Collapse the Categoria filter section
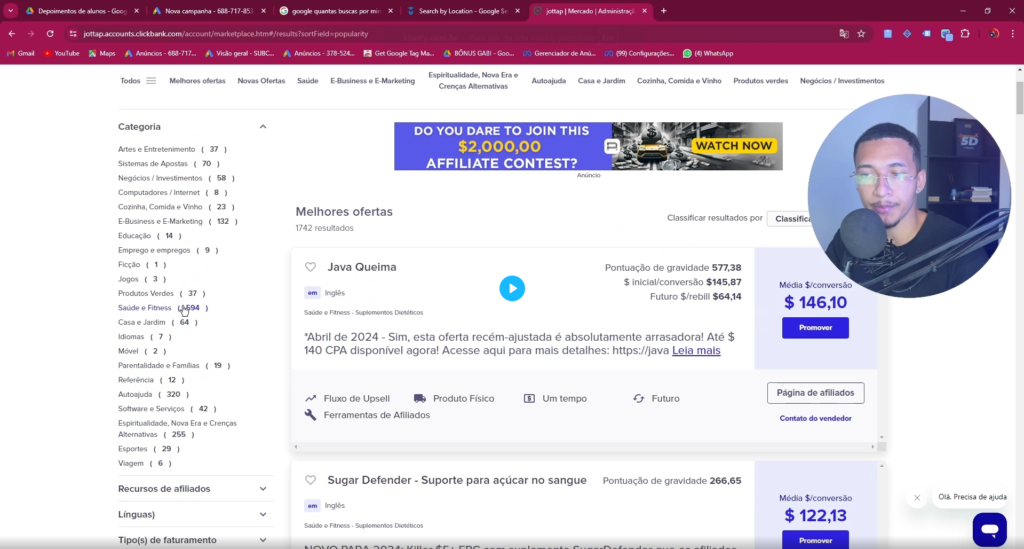The width and height of the screenshot is (1024, 549). coord(263,127)
